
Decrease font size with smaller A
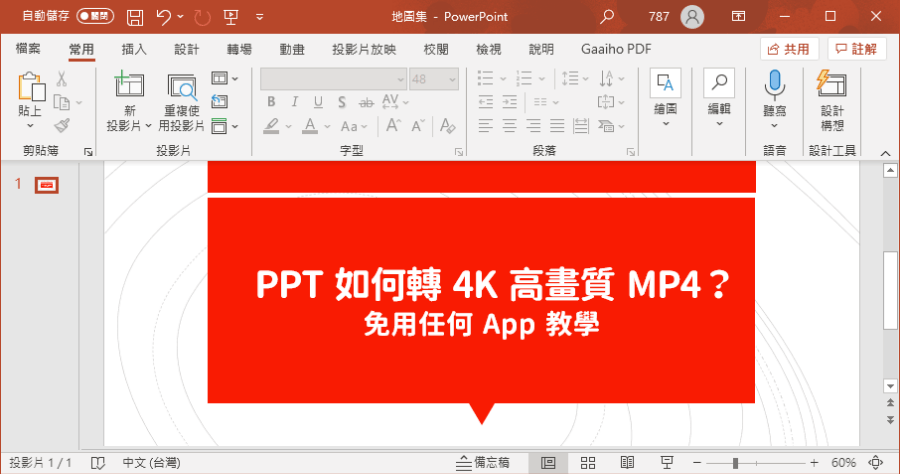click(418, 125)
